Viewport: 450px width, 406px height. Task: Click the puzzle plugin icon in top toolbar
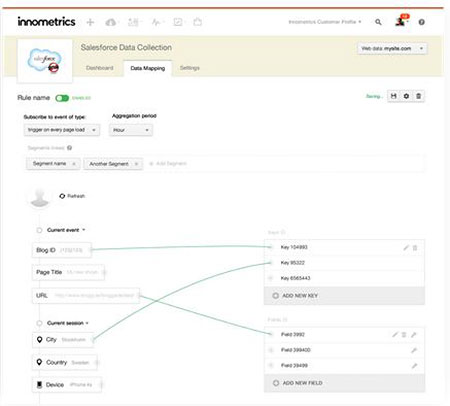point(198,22)
